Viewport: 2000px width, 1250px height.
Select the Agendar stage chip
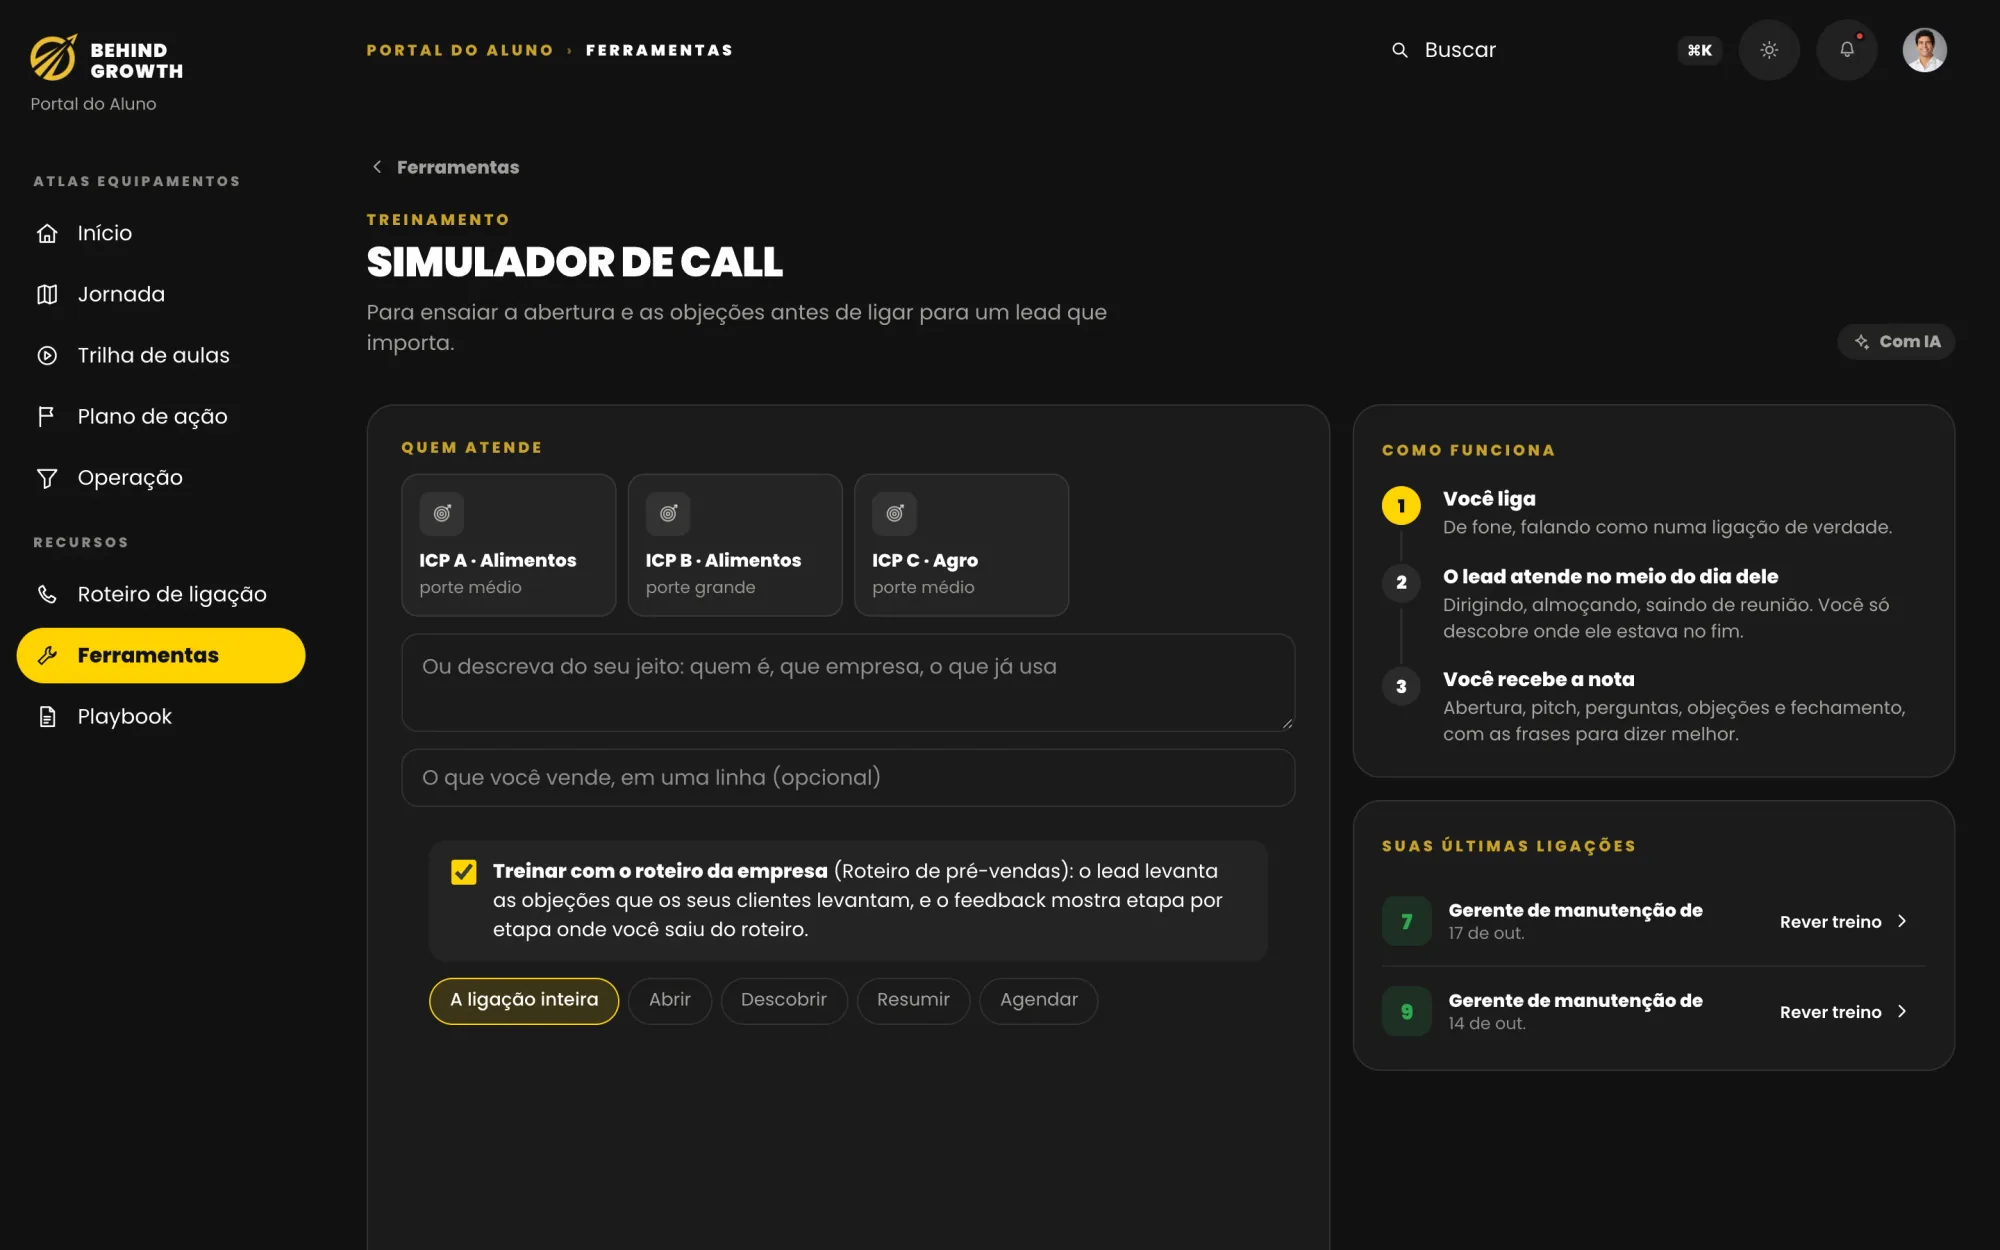[1039, 1000]
